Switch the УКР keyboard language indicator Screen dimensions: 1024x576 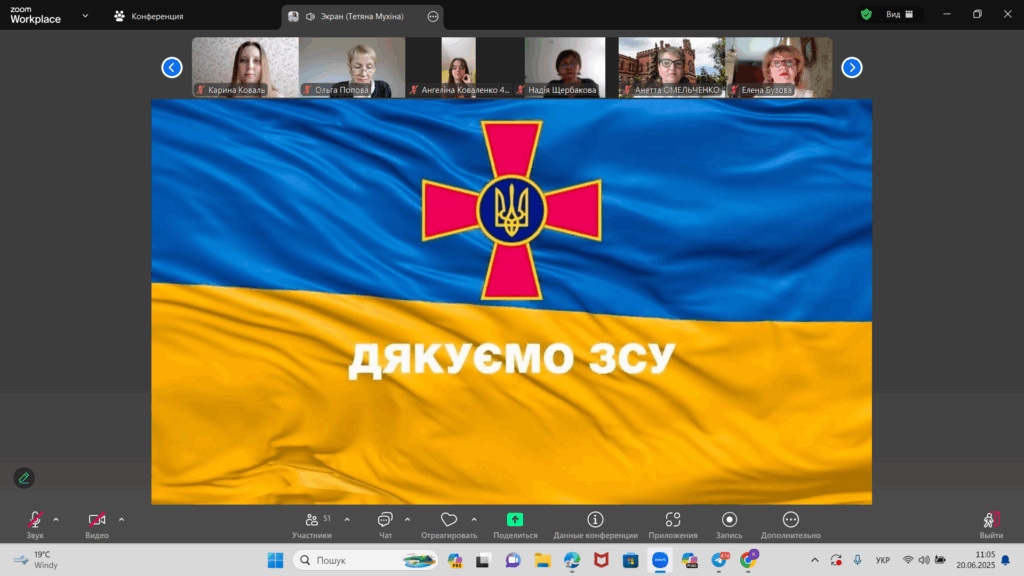click(x=883, y=560)
